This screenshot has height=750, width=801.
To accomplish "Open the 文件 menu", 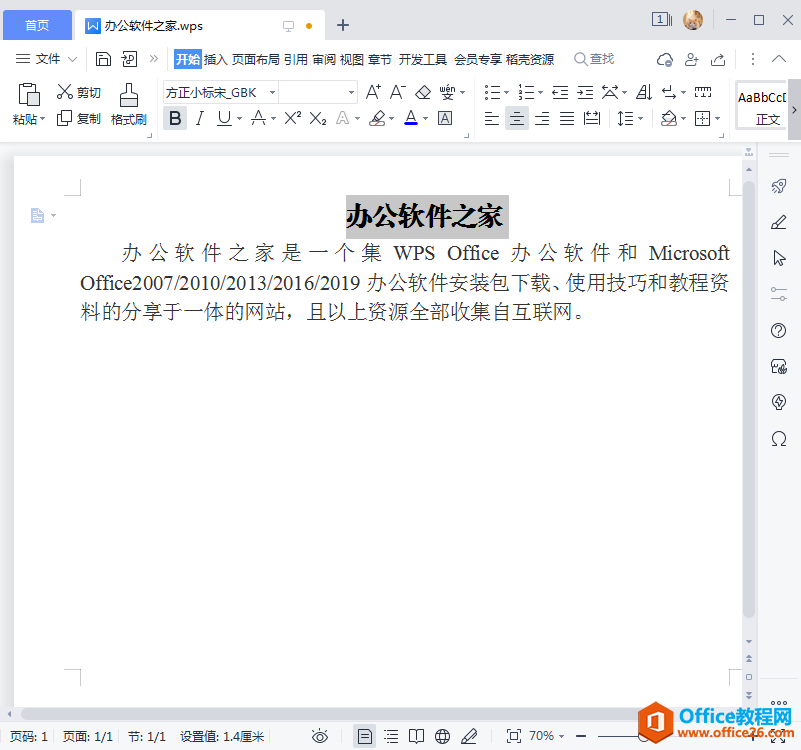I will [46, 59].
